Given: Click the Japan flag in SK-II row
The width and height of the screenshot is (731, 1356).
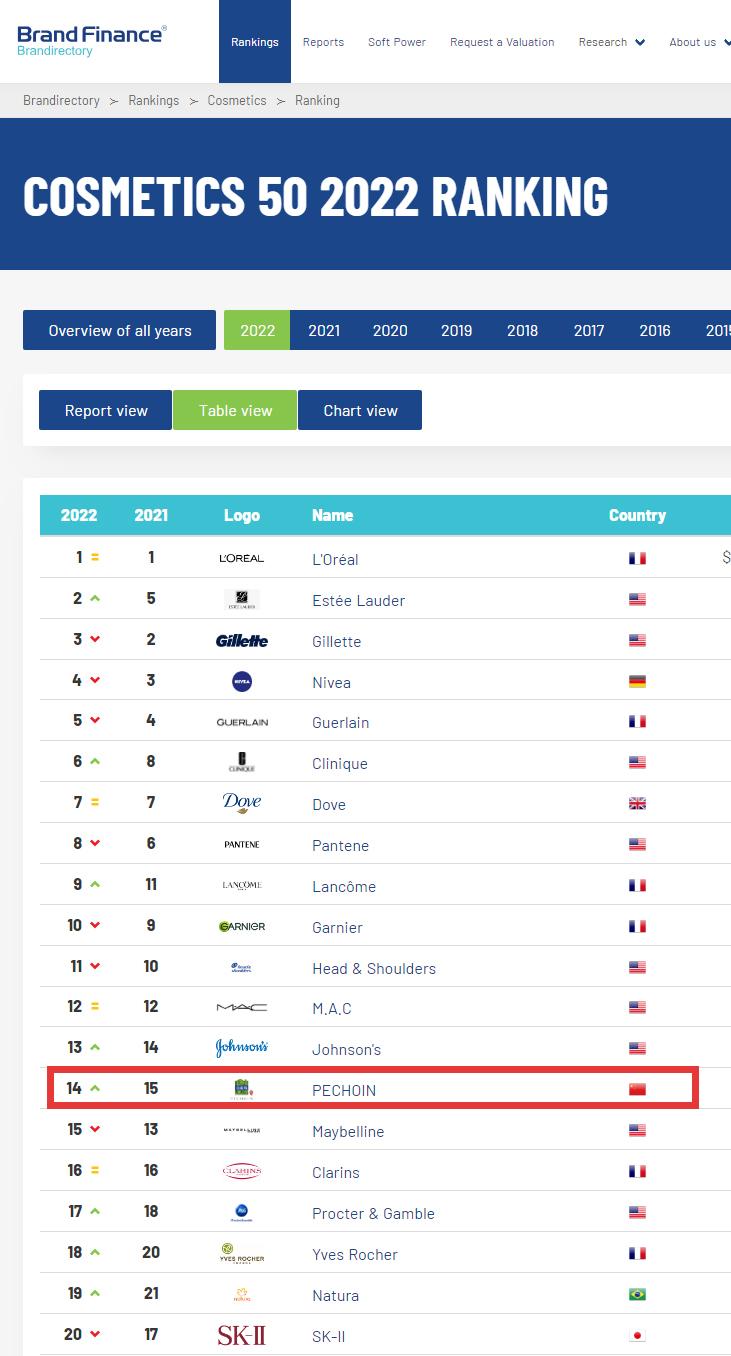Looking at the screenshot, I should pos(637,1335).
